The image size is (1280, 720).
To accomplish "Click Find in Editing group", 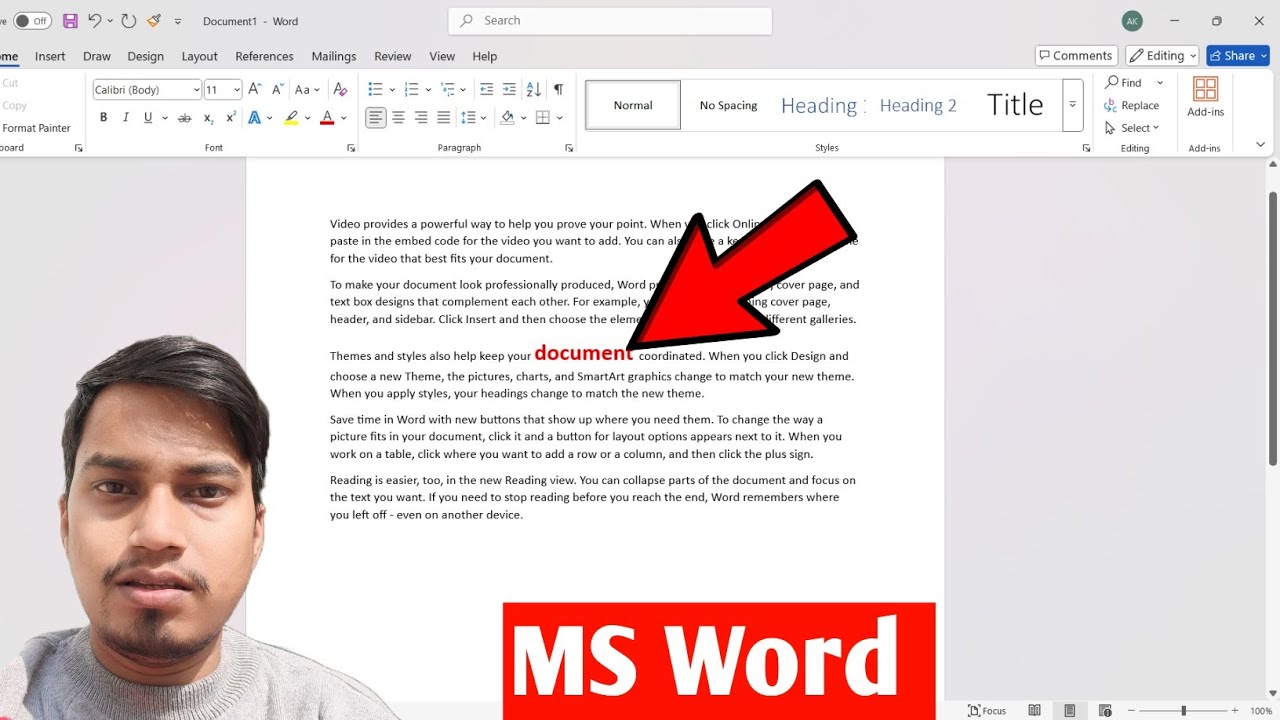I will (1123, 83).
